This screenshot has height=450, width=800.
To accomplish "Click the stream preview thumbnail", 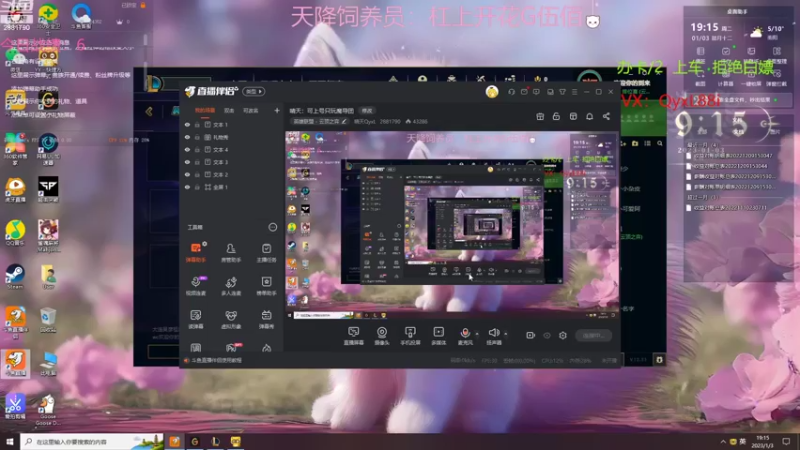I will [452, 225].
